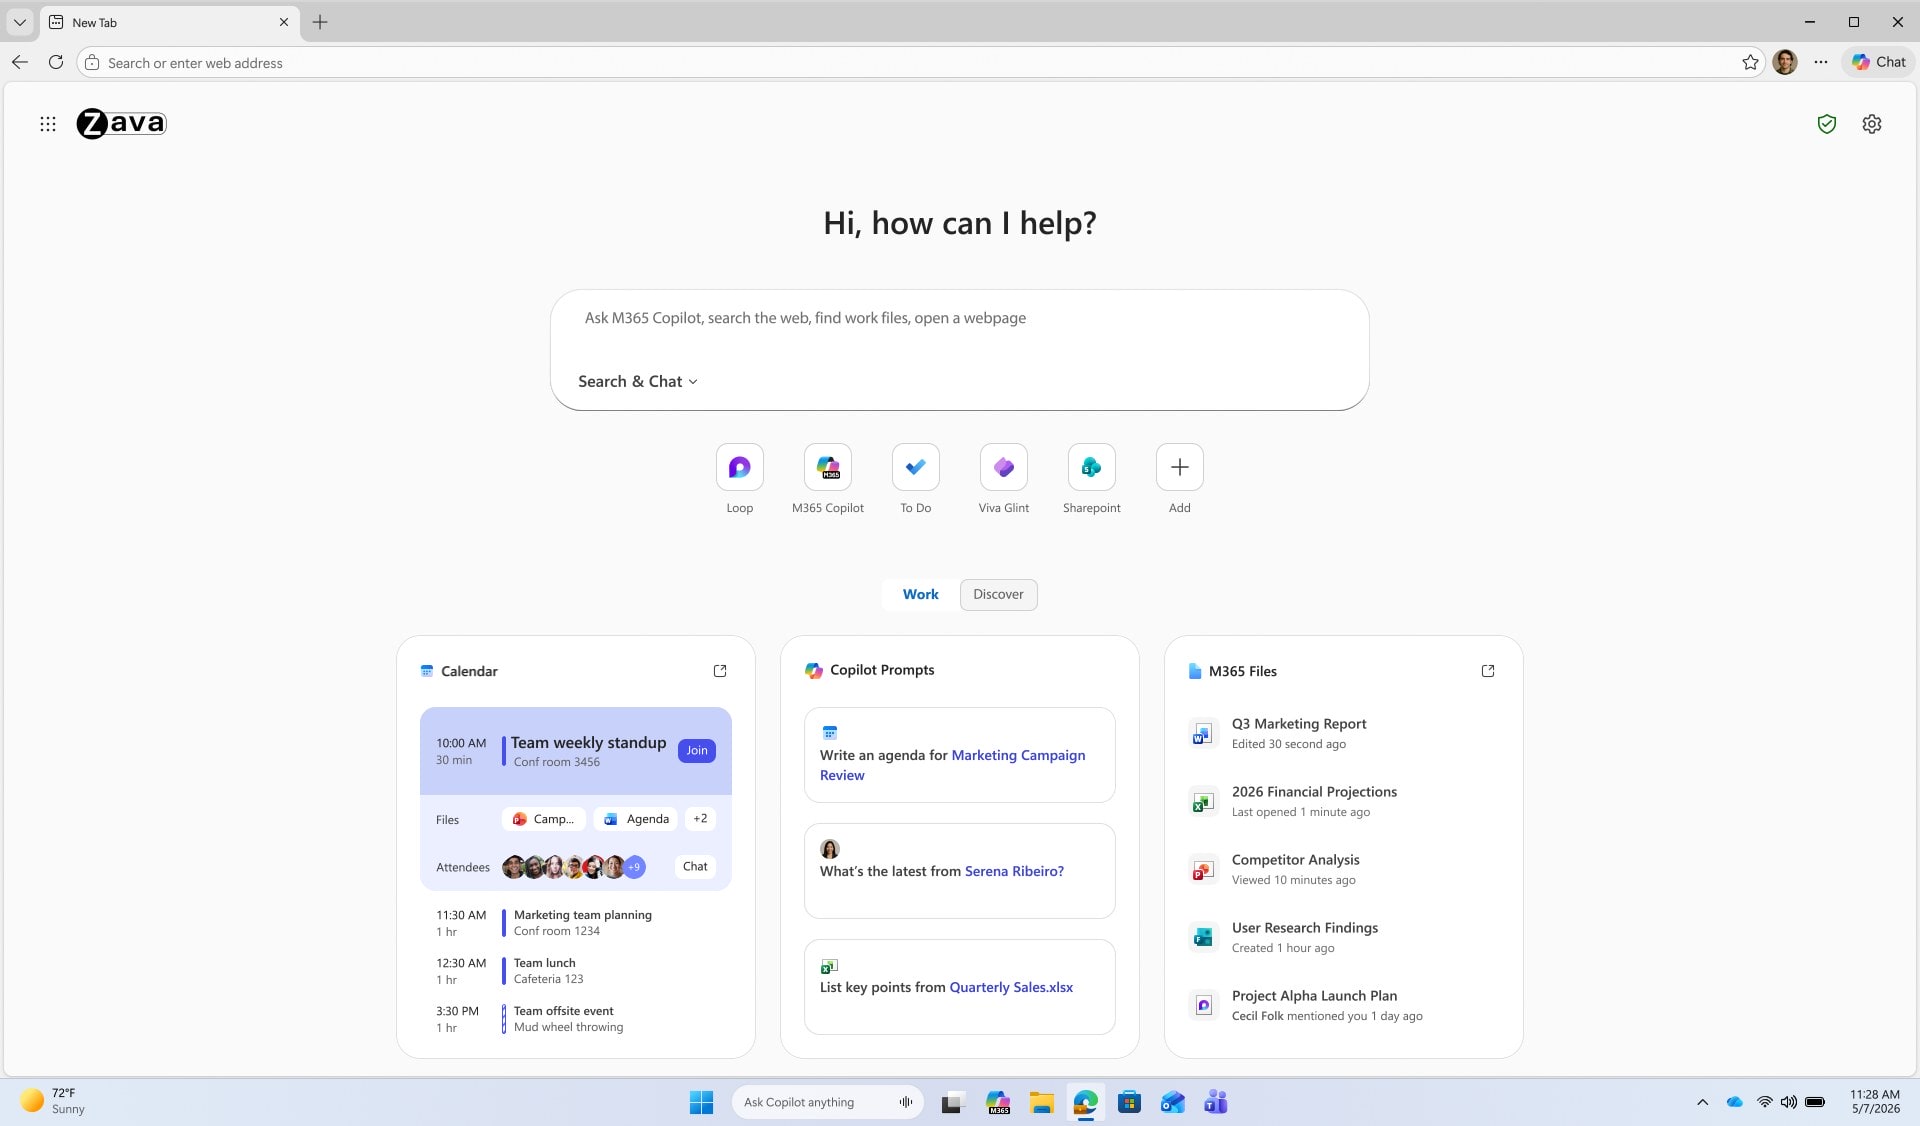Add a new shortcut tile
Screen dimensions: 1920x1126
click(1180, 467)
